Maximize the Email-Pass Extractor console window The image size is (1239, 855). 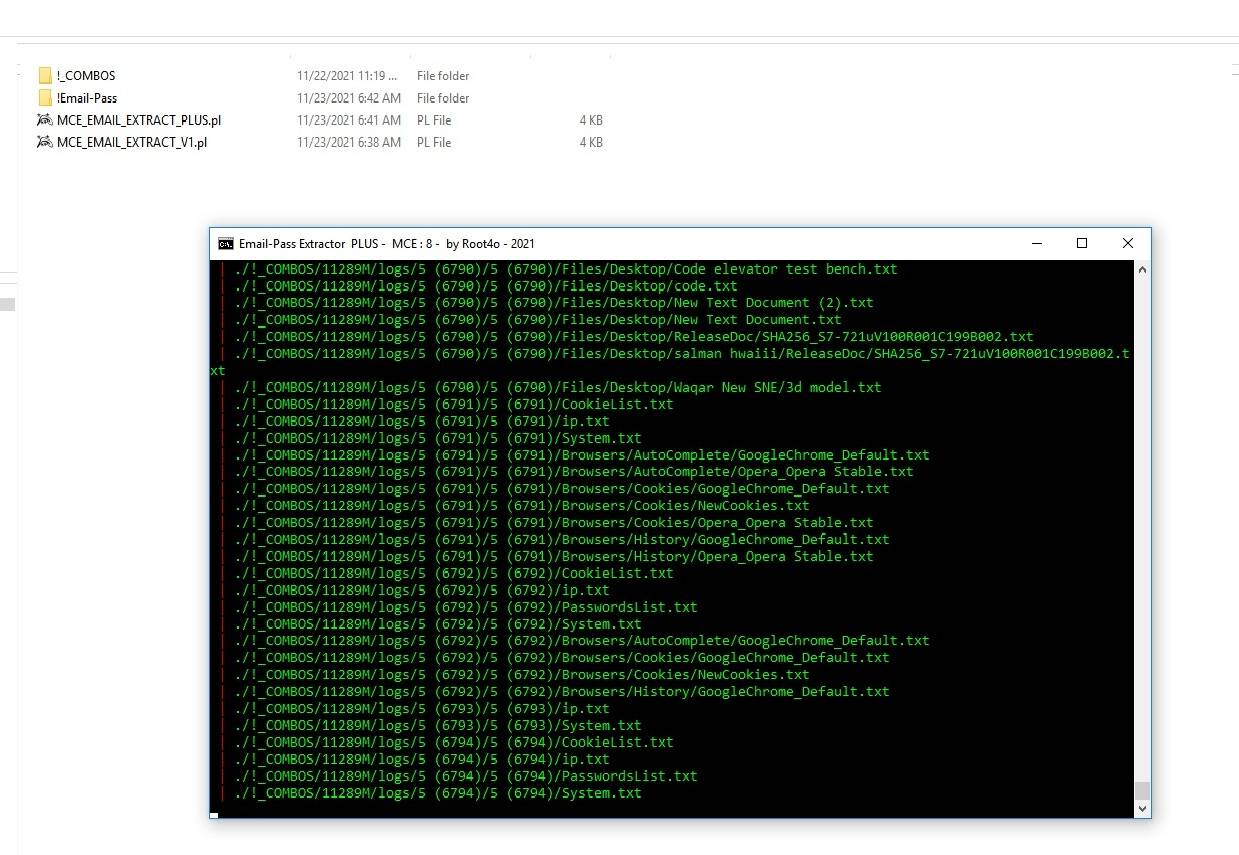(1081, 243)
